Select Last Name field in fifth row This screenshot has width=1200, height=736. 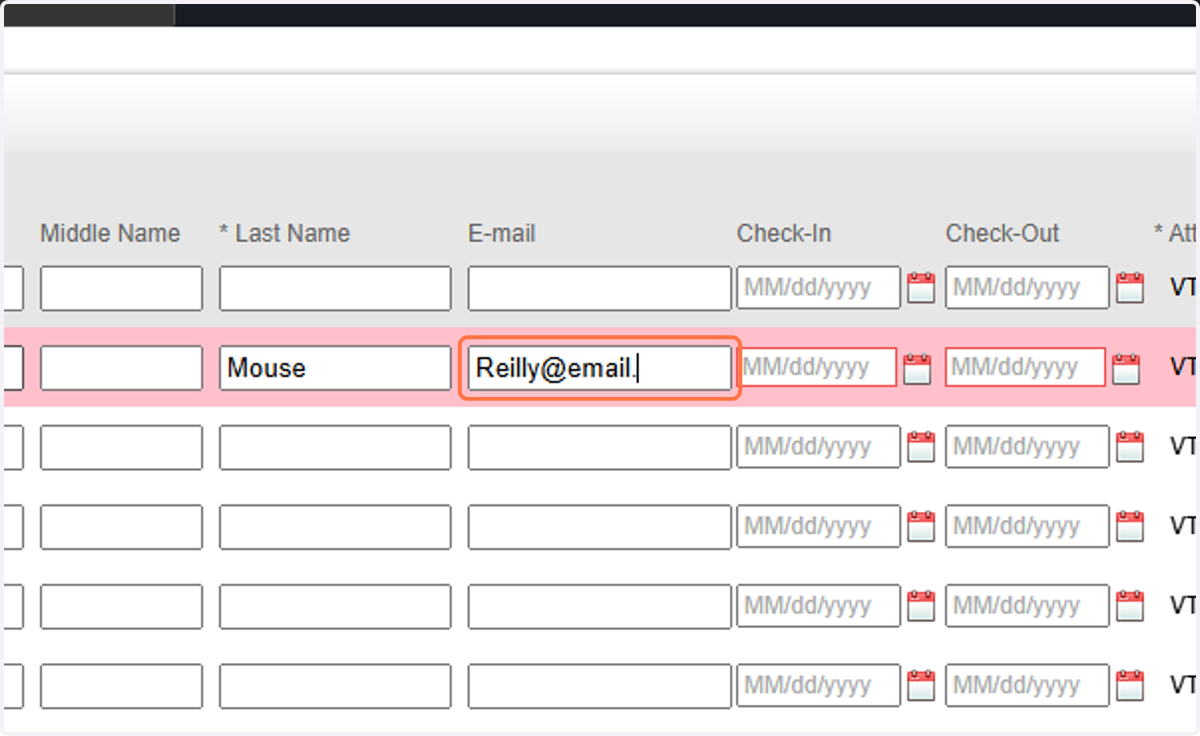coord(335,606)
